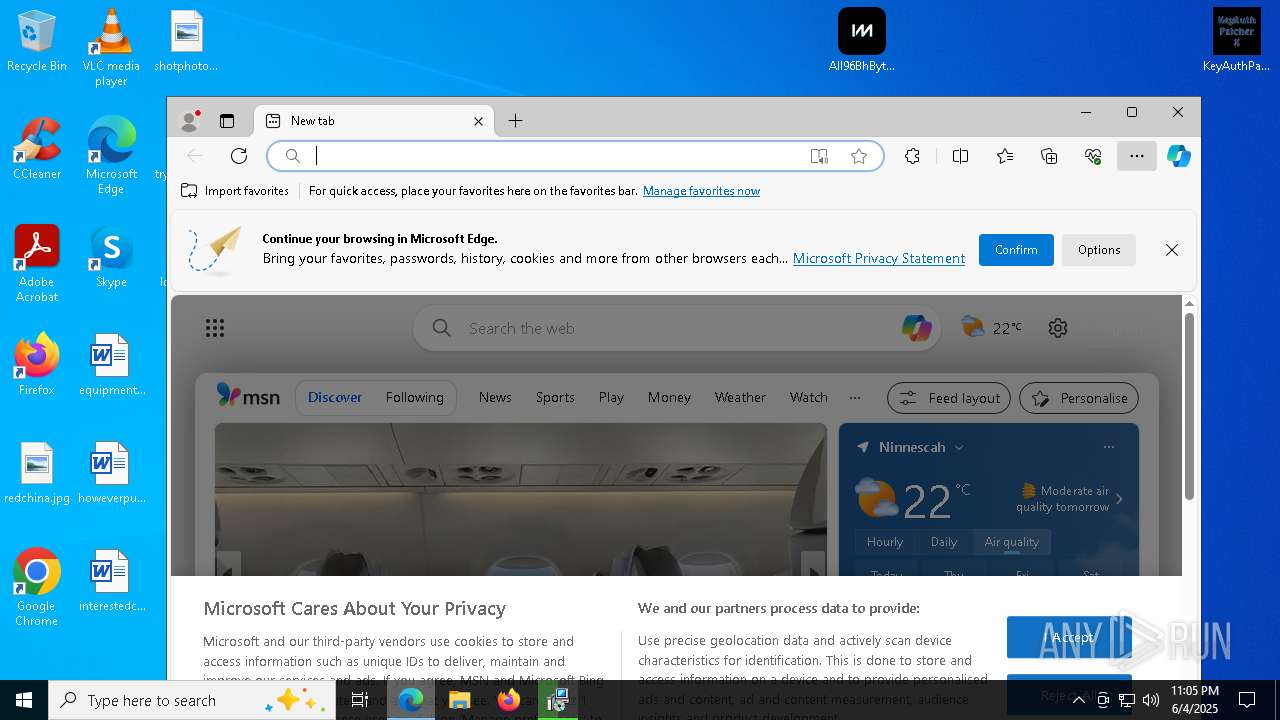
Task: Close the New tab tab
Action: [x=478, y=121]
